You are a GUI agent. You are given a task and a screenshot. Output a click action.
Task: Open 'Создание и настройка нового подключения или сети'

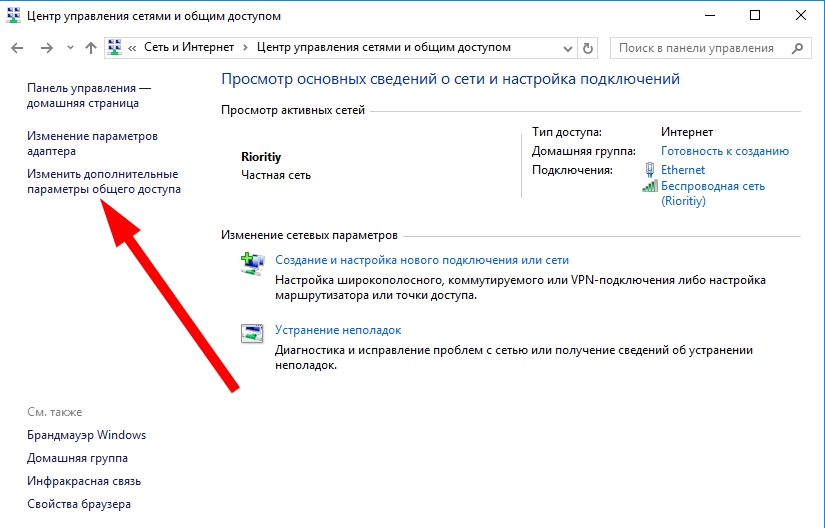pyautogui.click(x=421, y=260)
